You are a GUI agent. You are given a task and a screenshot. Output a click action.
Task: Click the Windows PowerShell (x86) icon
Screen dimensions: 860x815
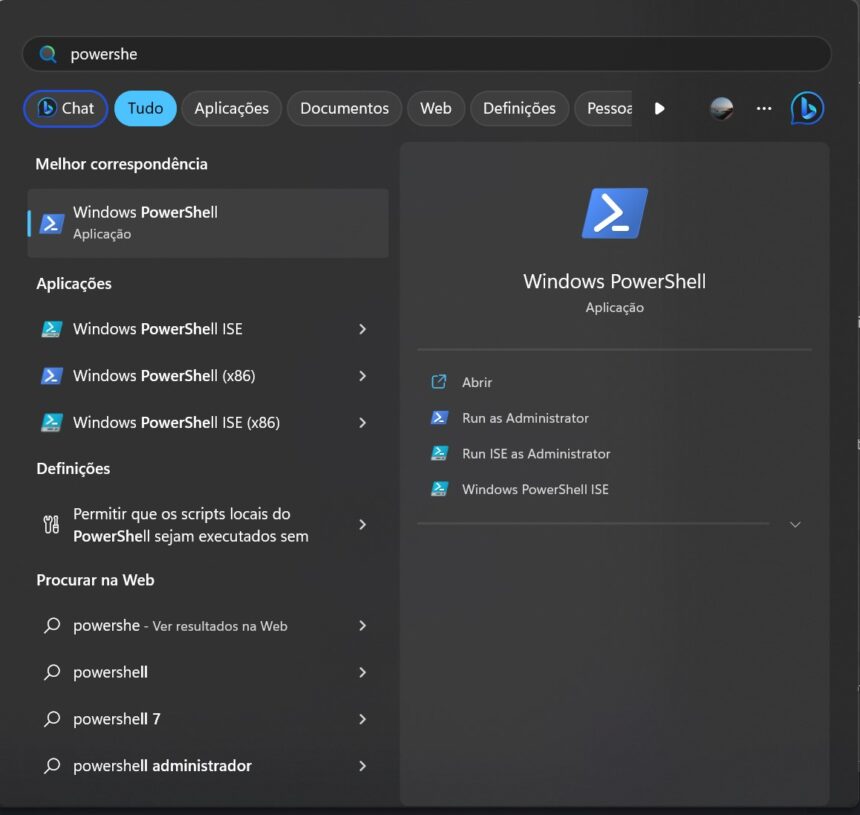tap(52, 375)
